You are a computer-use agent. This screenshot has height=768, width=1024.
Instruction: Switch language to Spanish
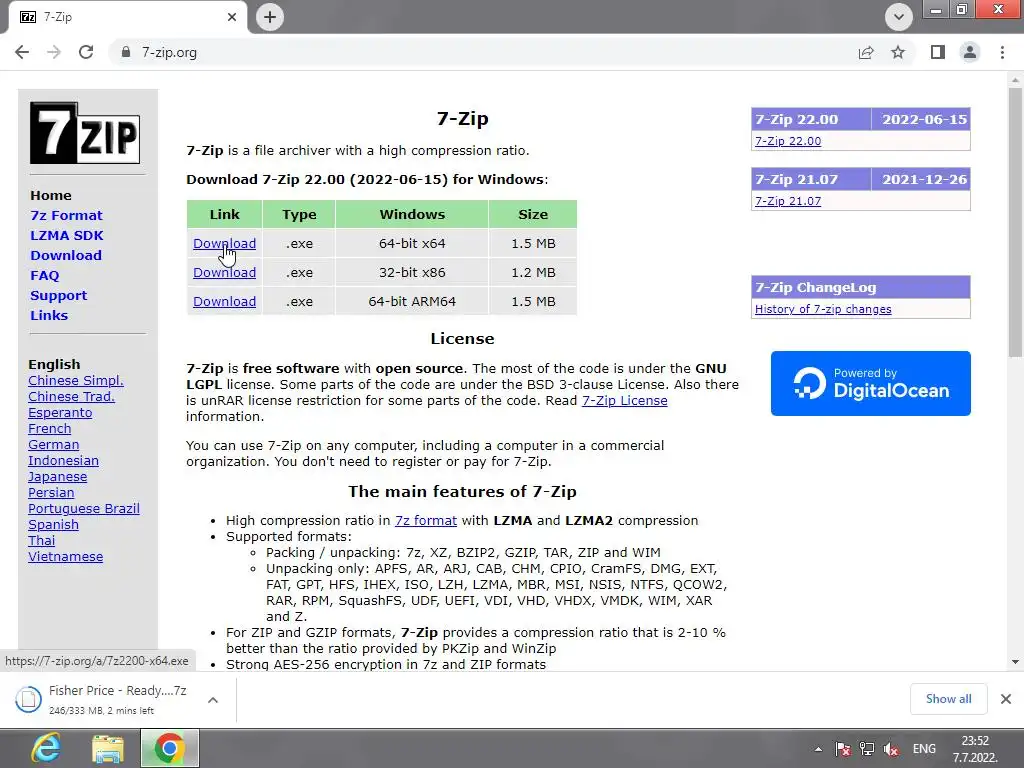54,524
